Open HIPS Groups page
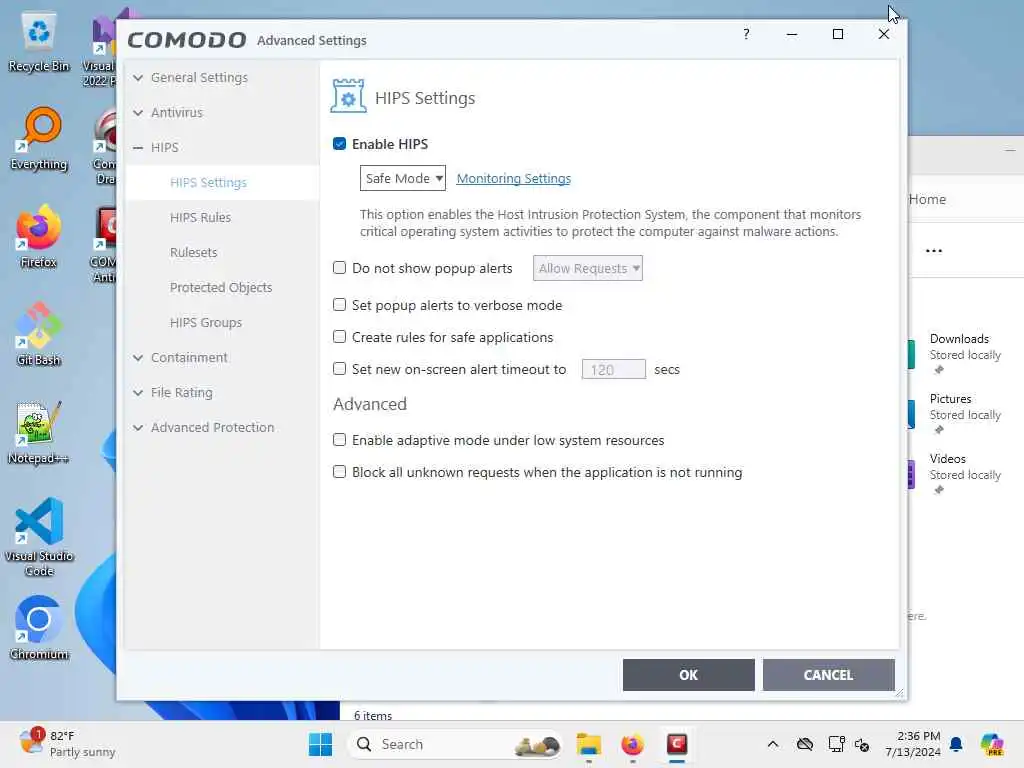The image size is (1024, 768). tap(206, 323)
